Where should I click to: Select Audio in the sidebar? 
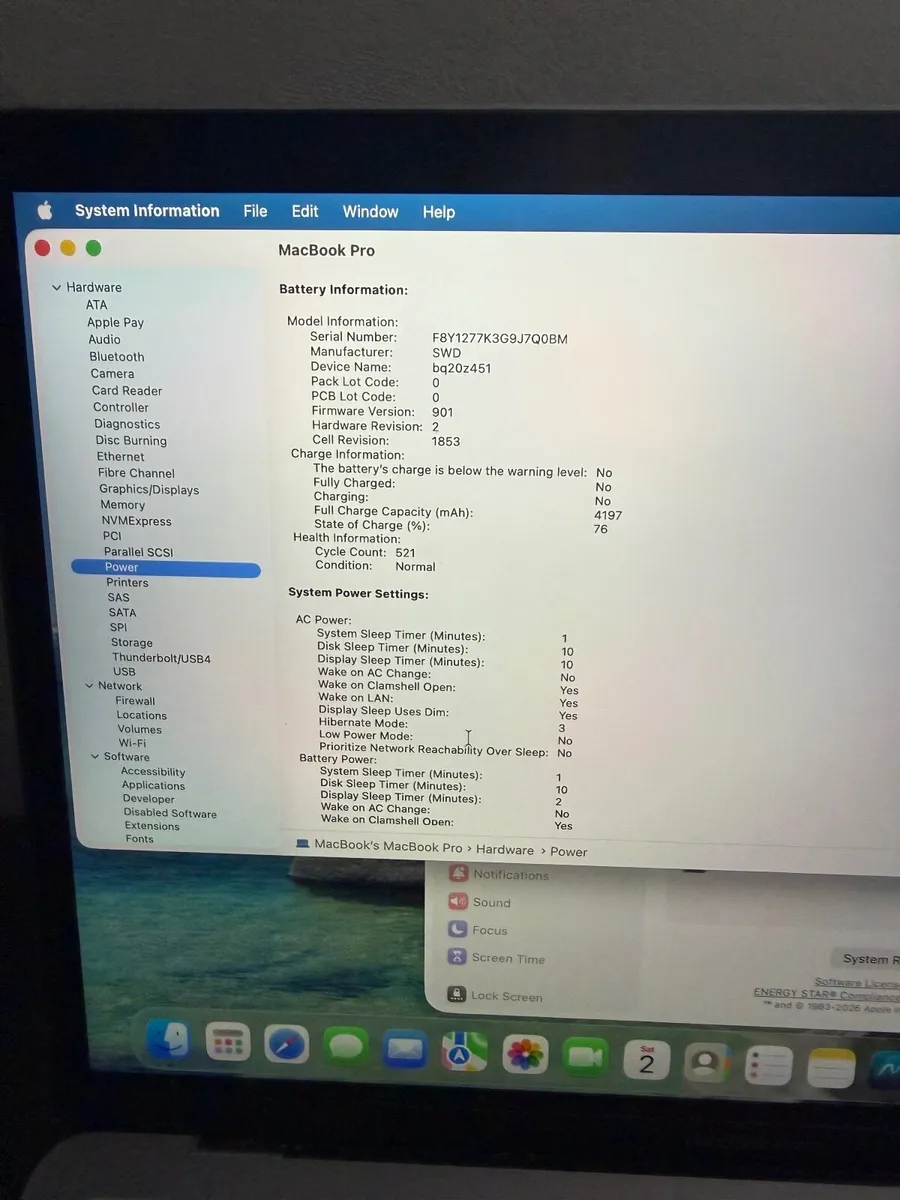(104, 339)
